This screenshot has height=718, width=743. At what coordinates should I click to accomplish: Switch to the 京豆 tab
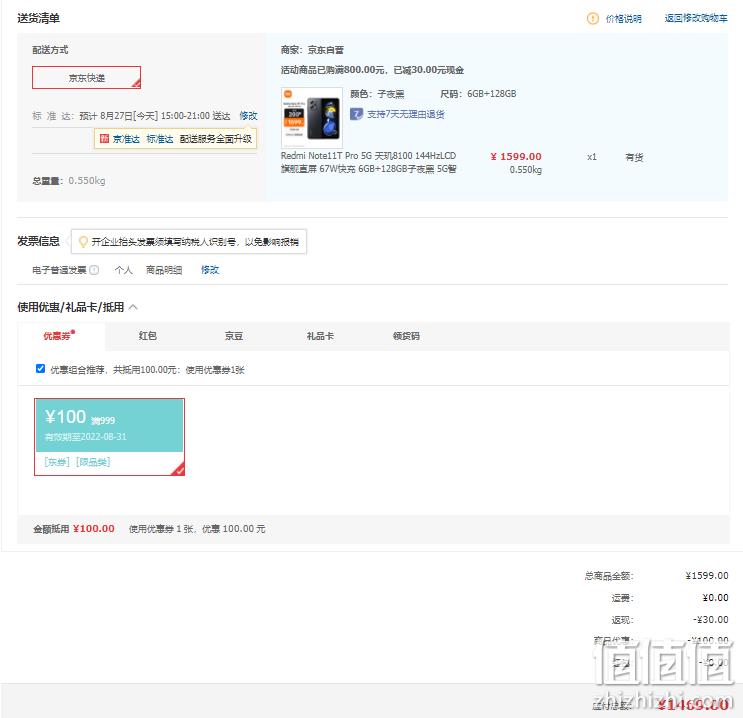(x=234, y=336)
